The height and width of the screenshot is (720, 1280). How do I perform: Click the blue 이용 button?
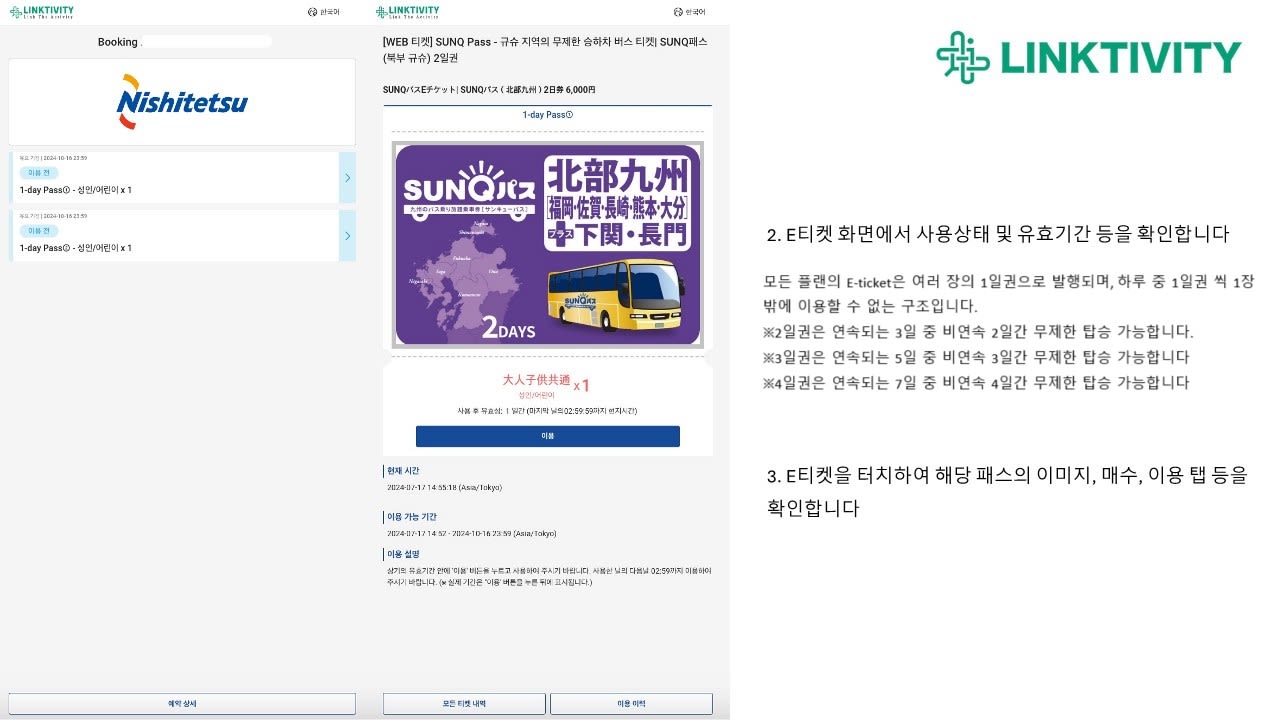coord(547,436)
